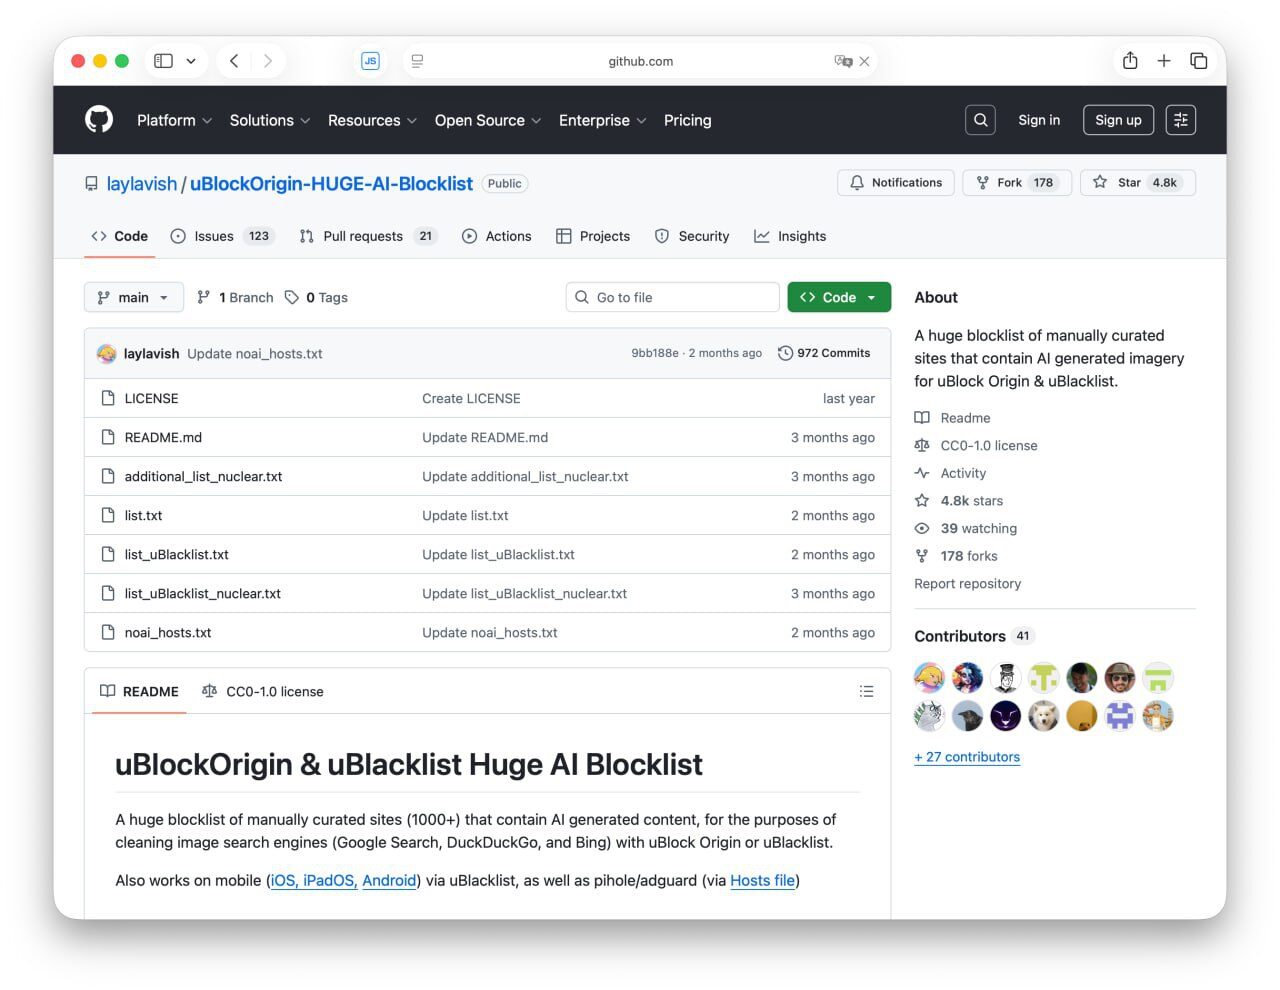
Task: Click the CC0-1.0 license scales icon
Action: [922, 445]
